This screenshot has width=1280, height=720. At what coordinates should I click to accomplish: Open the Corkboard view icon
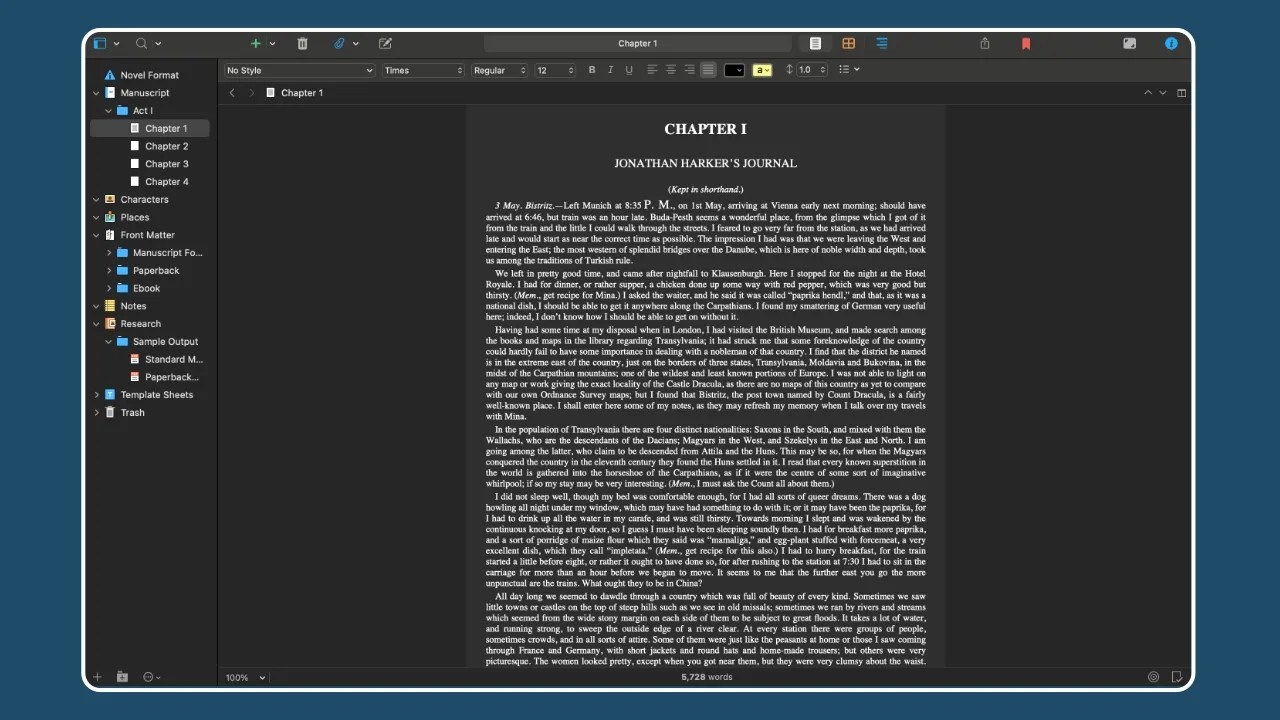(848, 43)
